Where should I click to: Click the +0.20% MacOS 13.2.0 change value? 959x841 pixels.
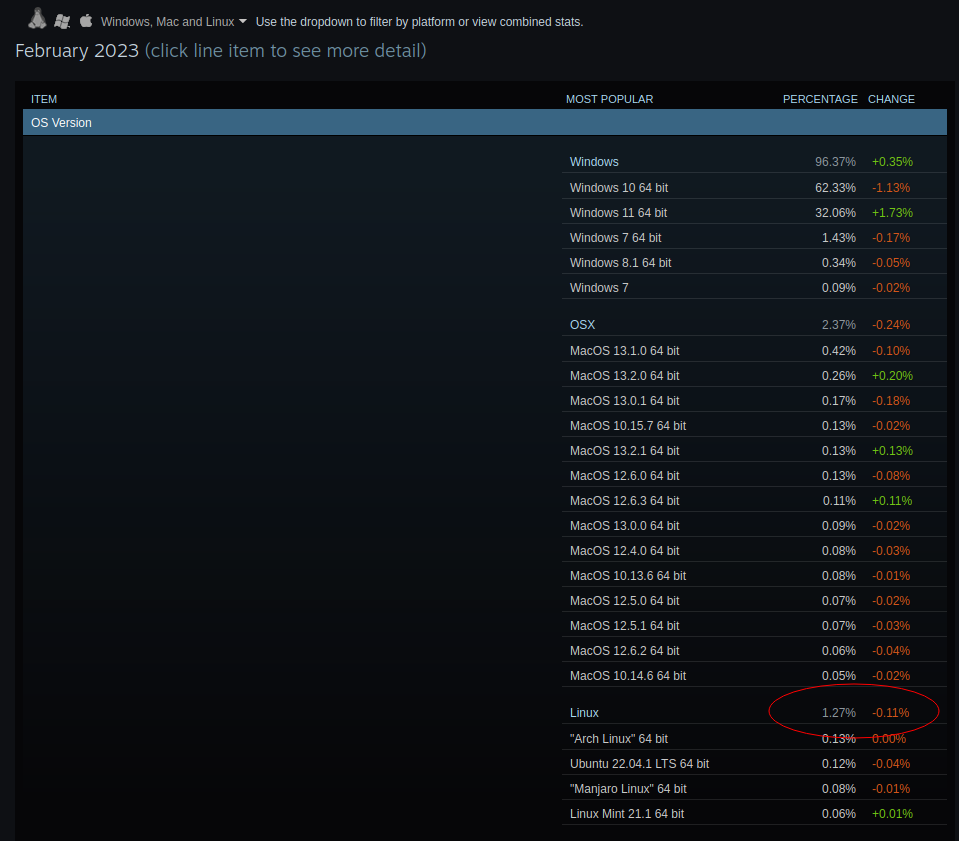tap(892, 376)
